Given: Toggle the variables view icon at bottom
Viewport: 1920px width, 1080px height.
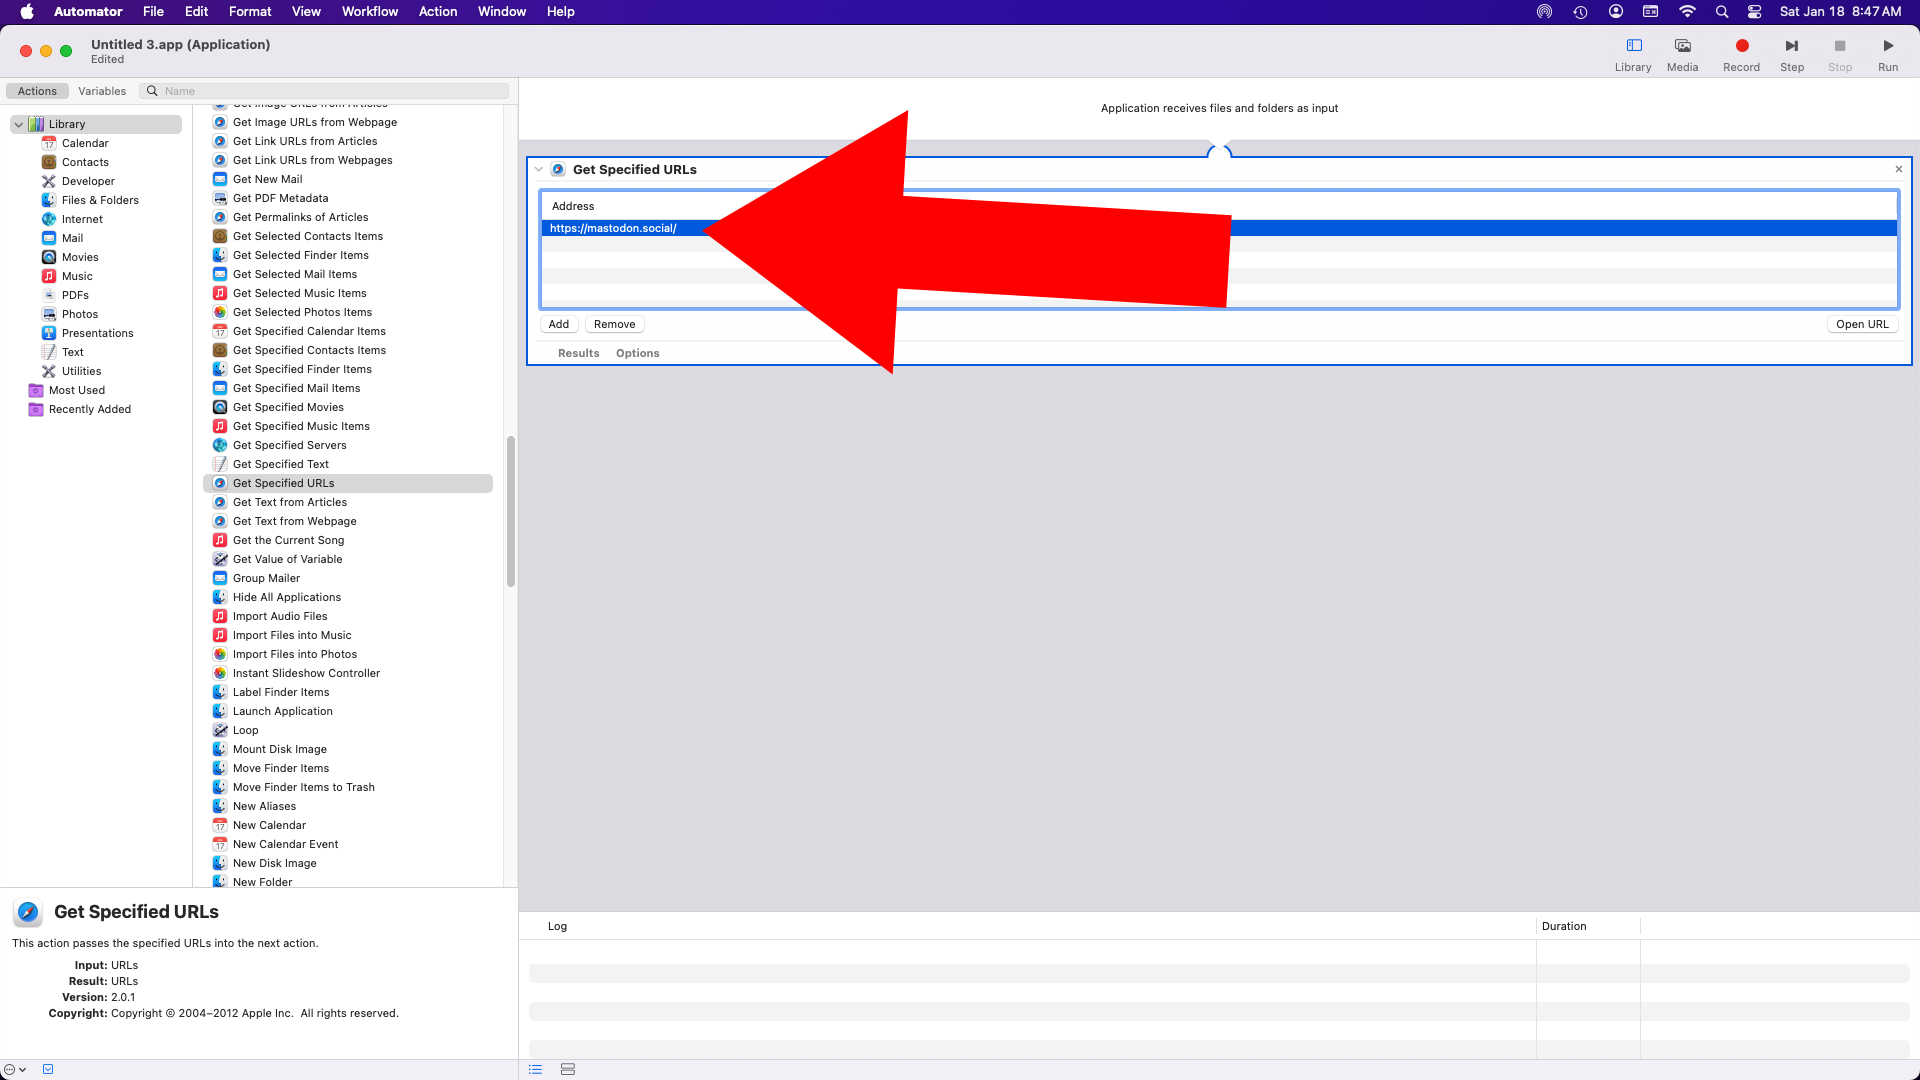Looking at the screenshot, I should [568, 1069].
